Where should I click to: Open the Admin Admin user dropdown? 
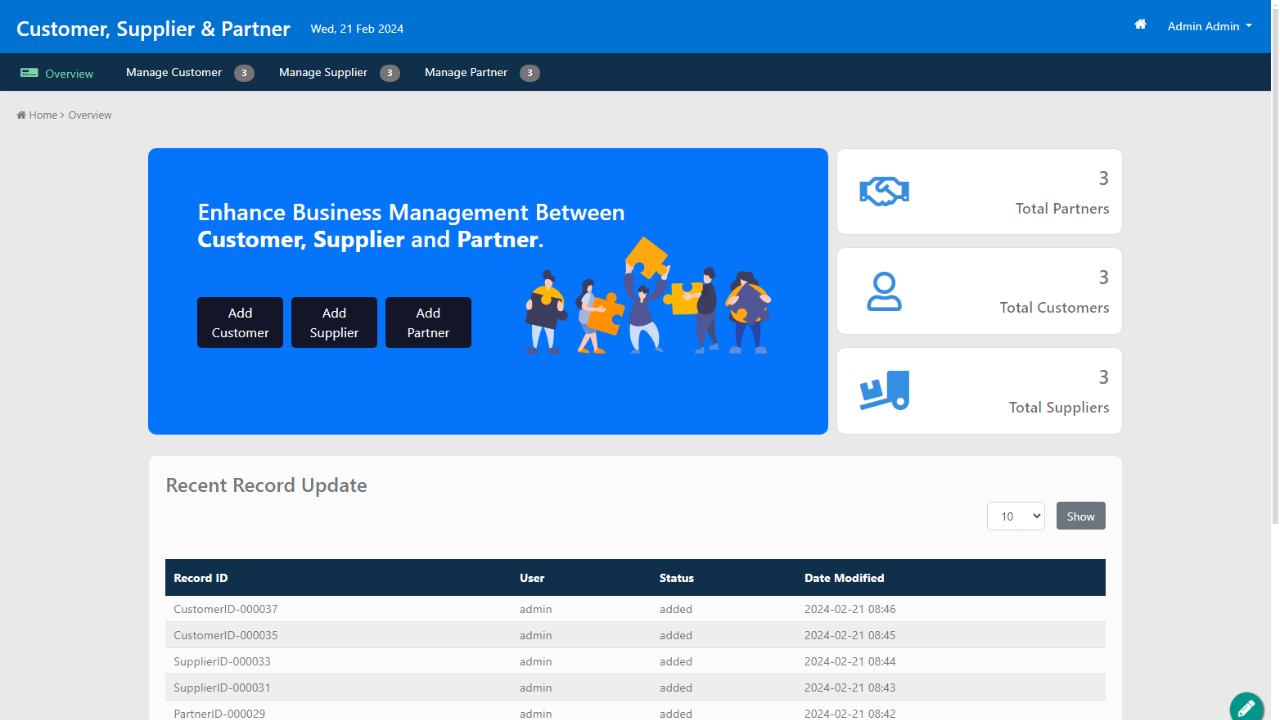click(x=1209, y=27)
